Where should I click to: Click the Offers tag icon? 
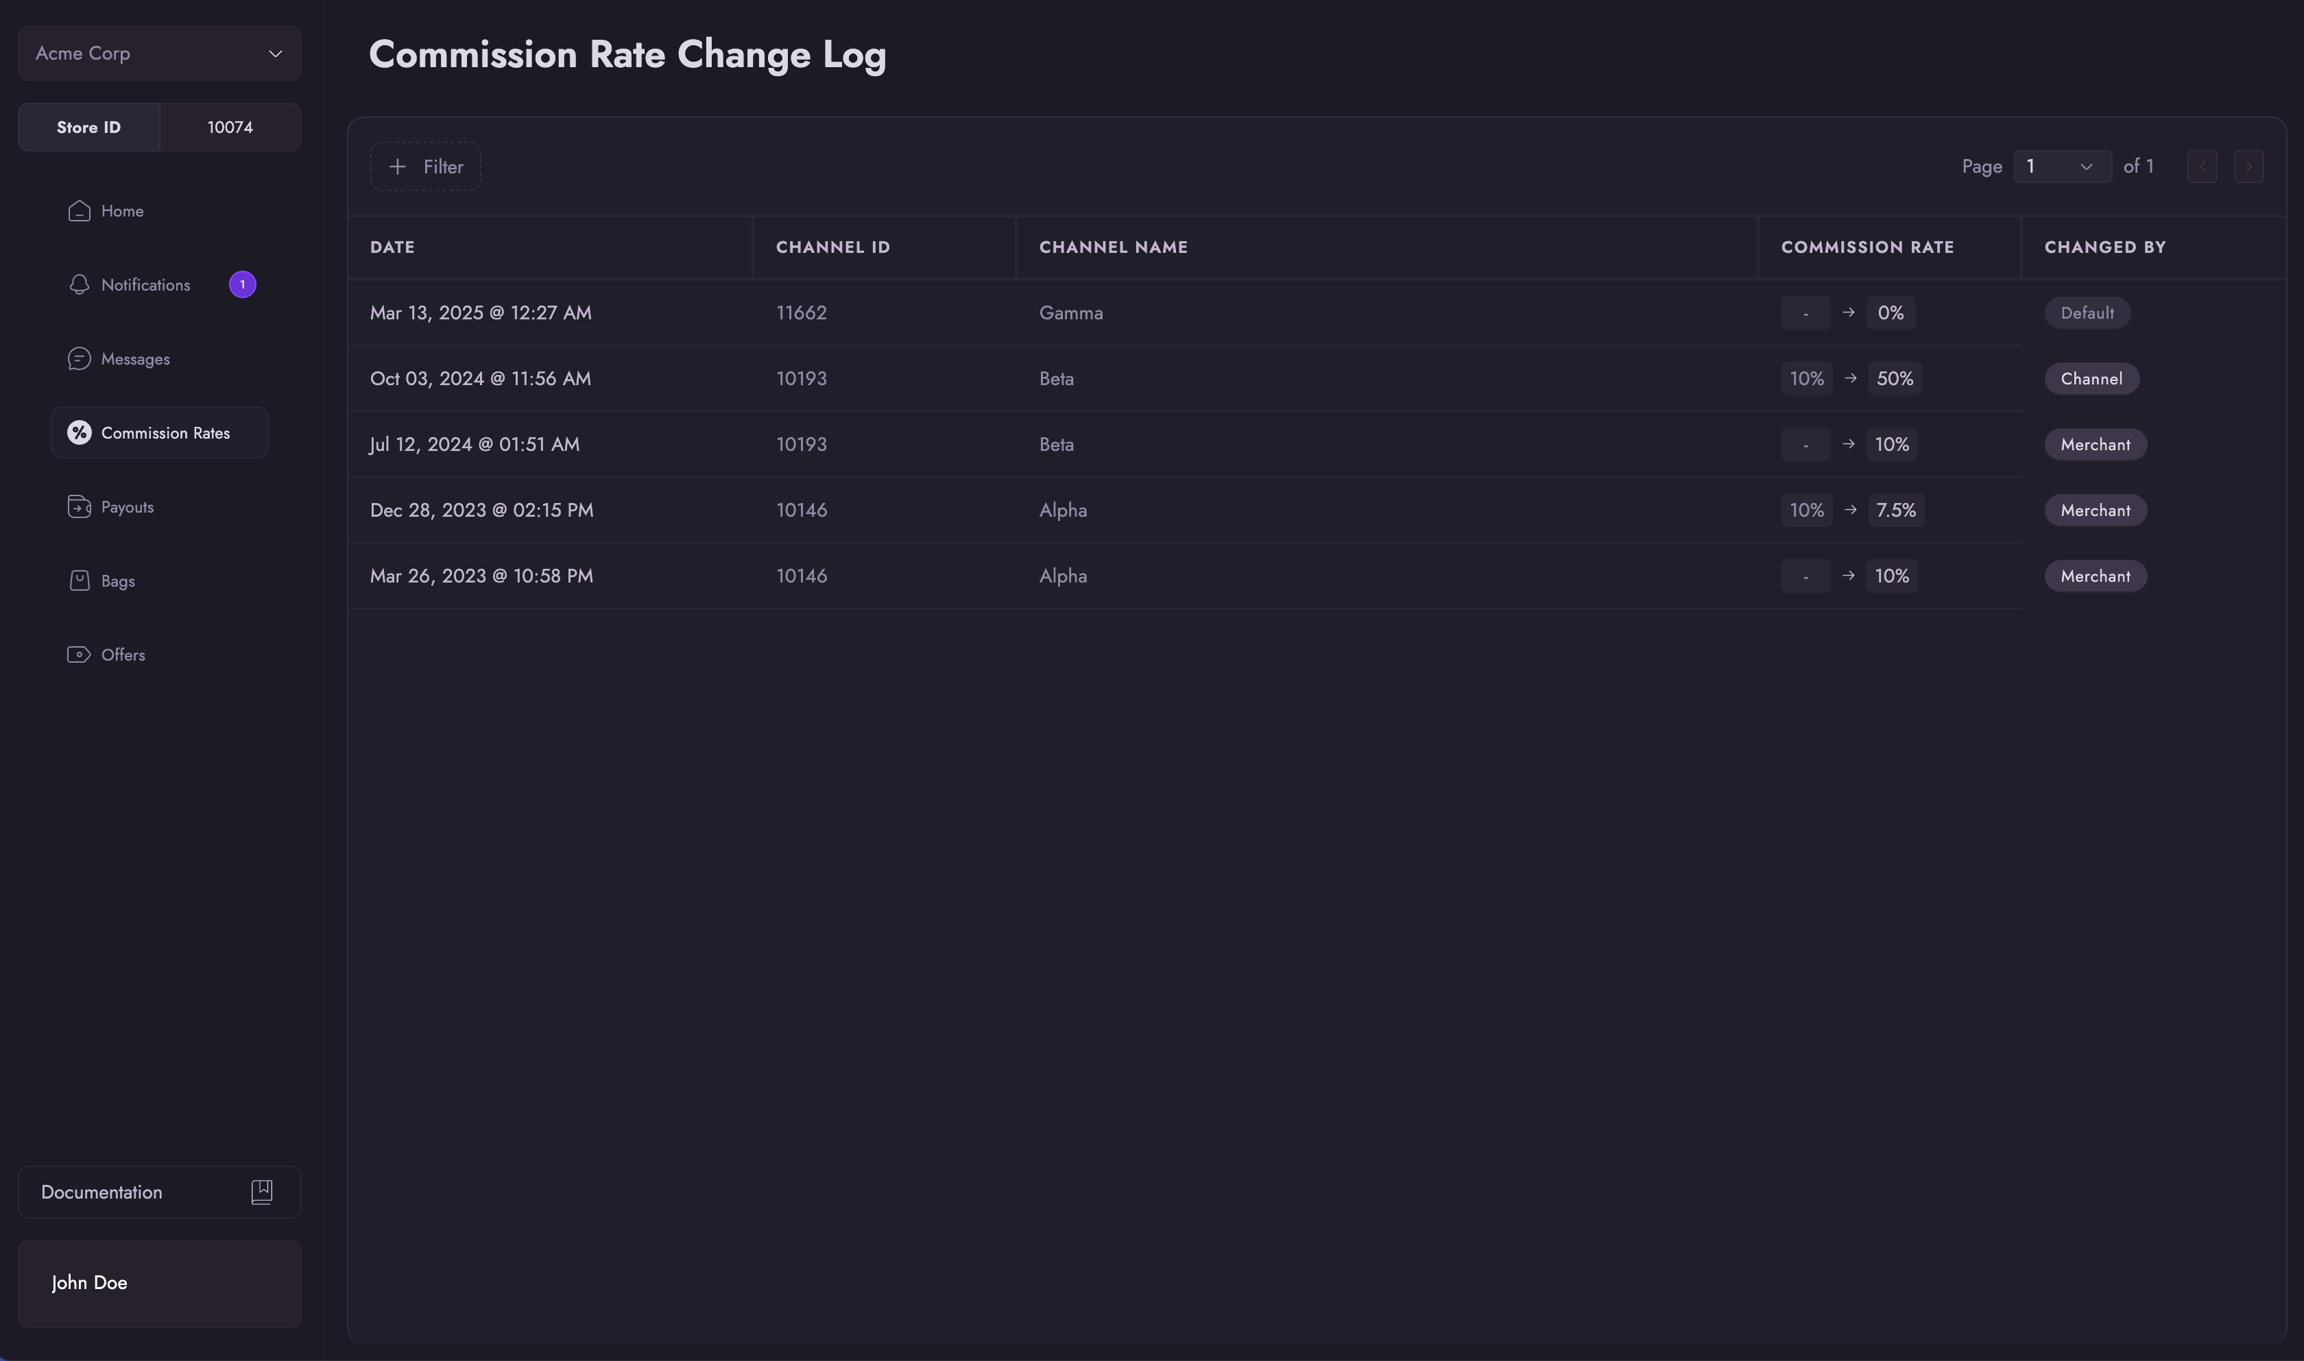[79, 655]
